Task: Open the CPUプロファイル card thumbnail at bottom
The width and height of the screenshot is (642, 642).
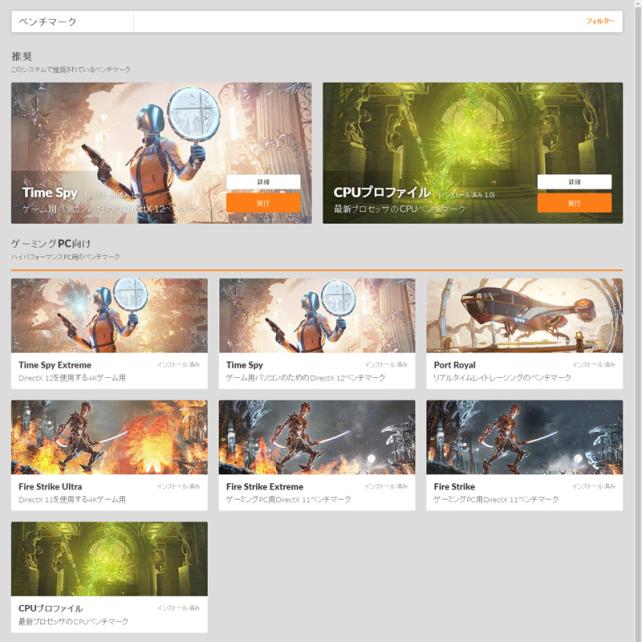Action: point(109,558)
